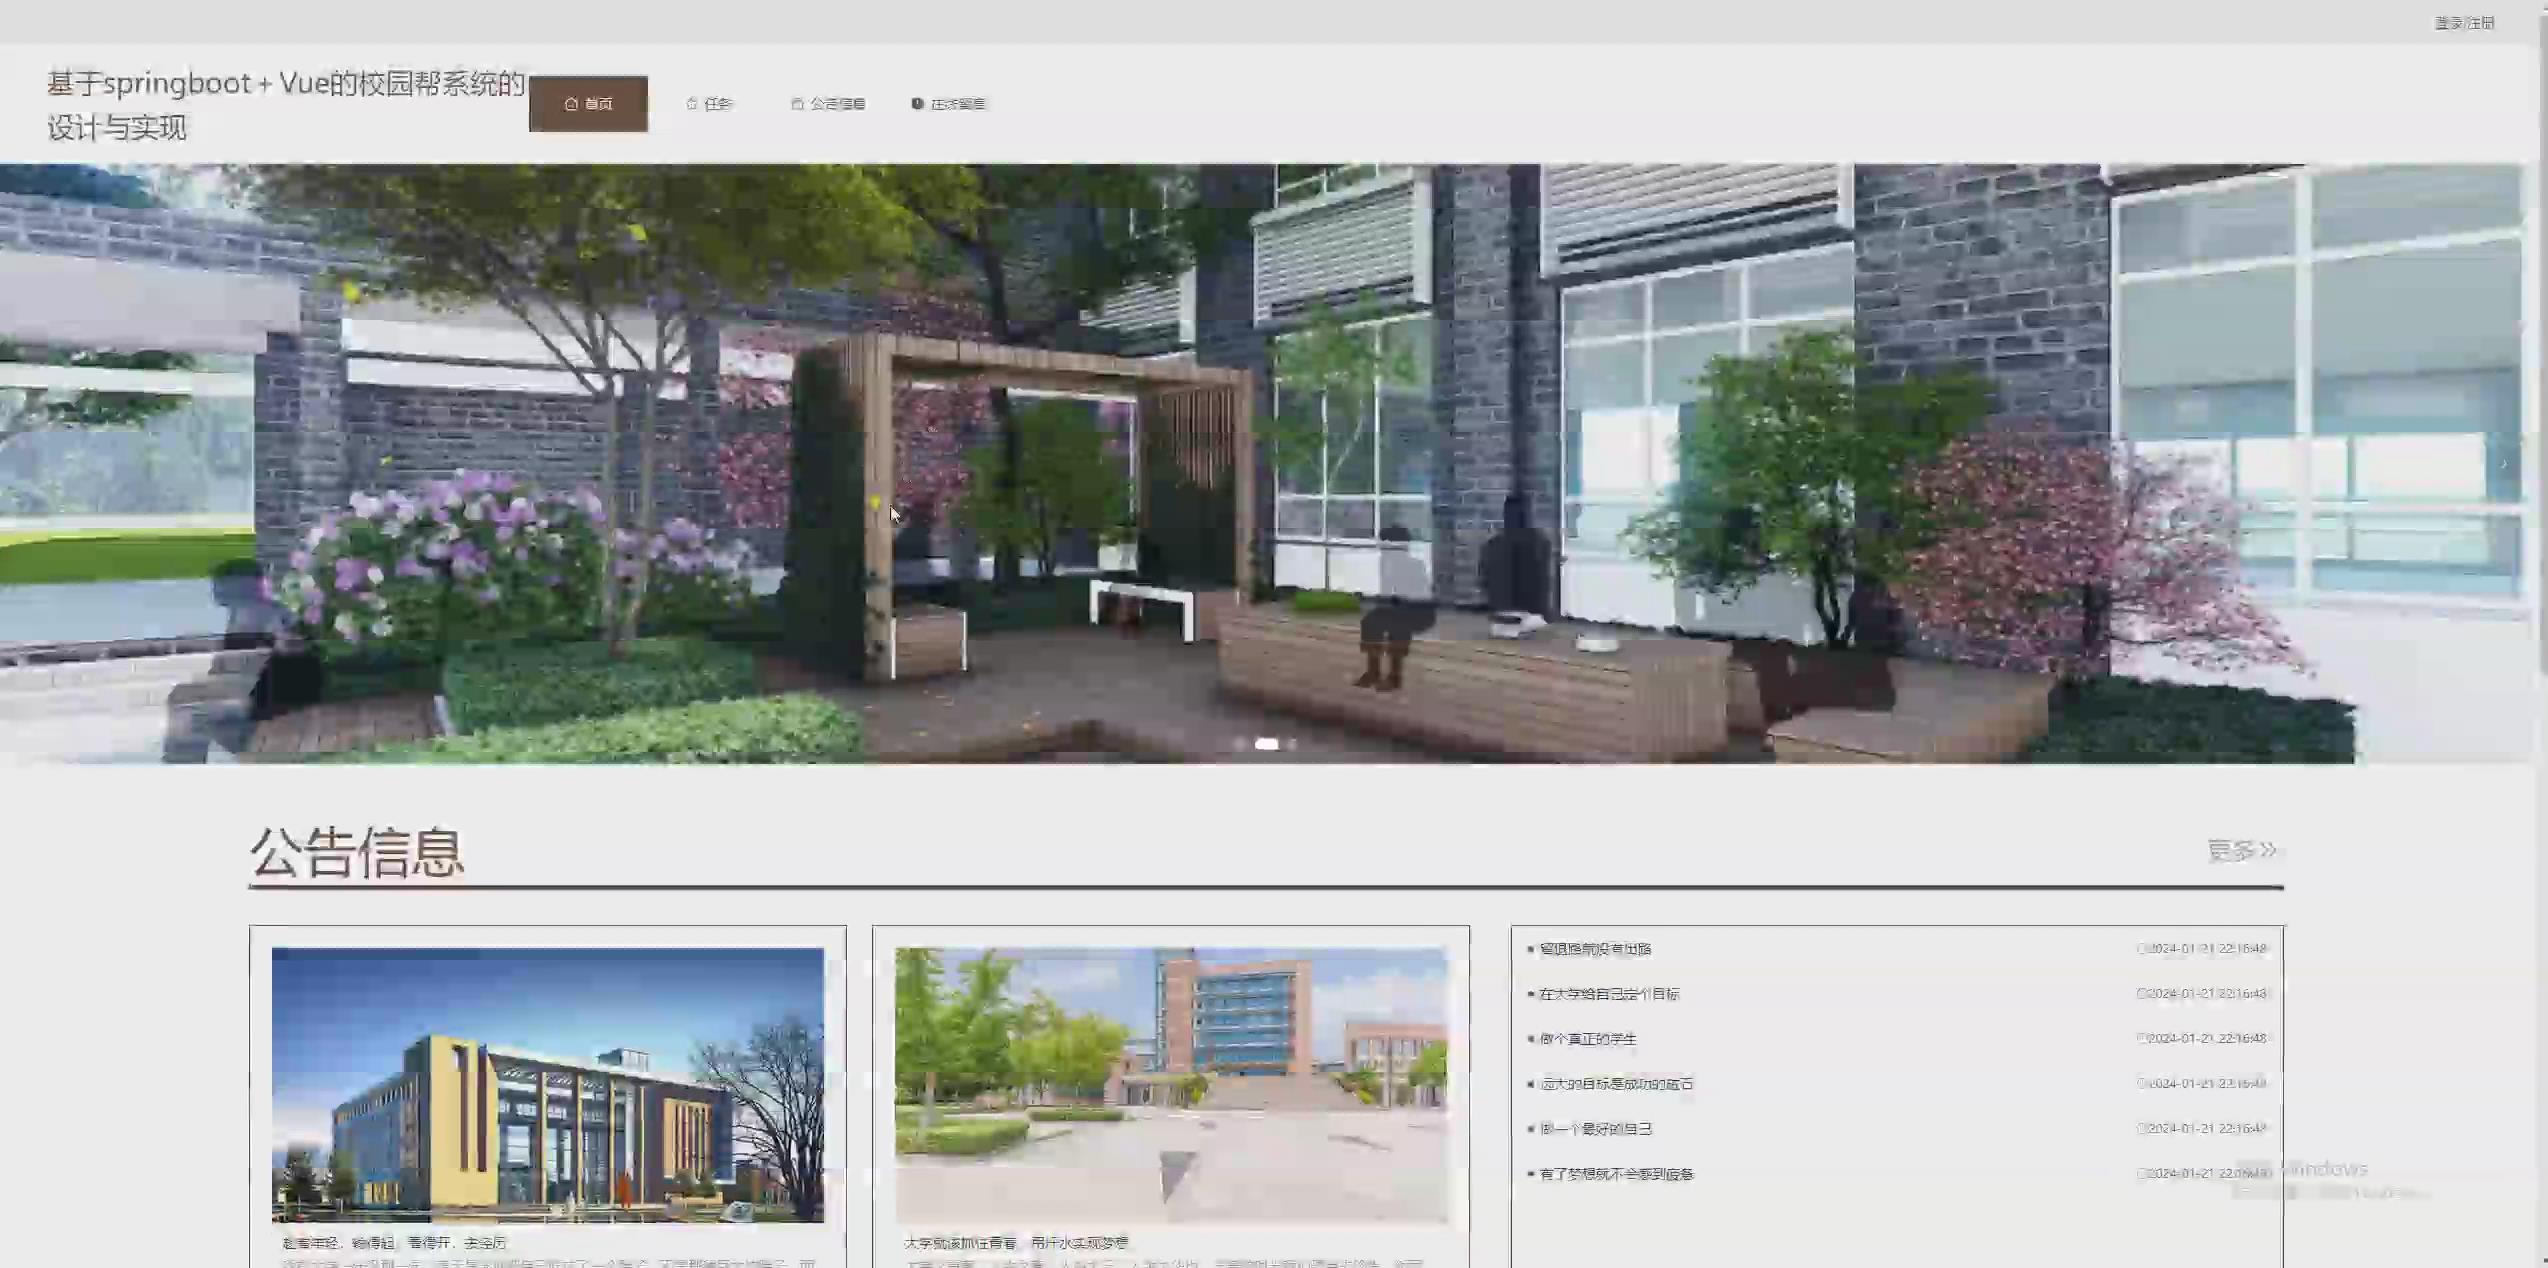Open the 在线留言 message page
Screen dimensions: 2548x1268
[x=957, y=103]
